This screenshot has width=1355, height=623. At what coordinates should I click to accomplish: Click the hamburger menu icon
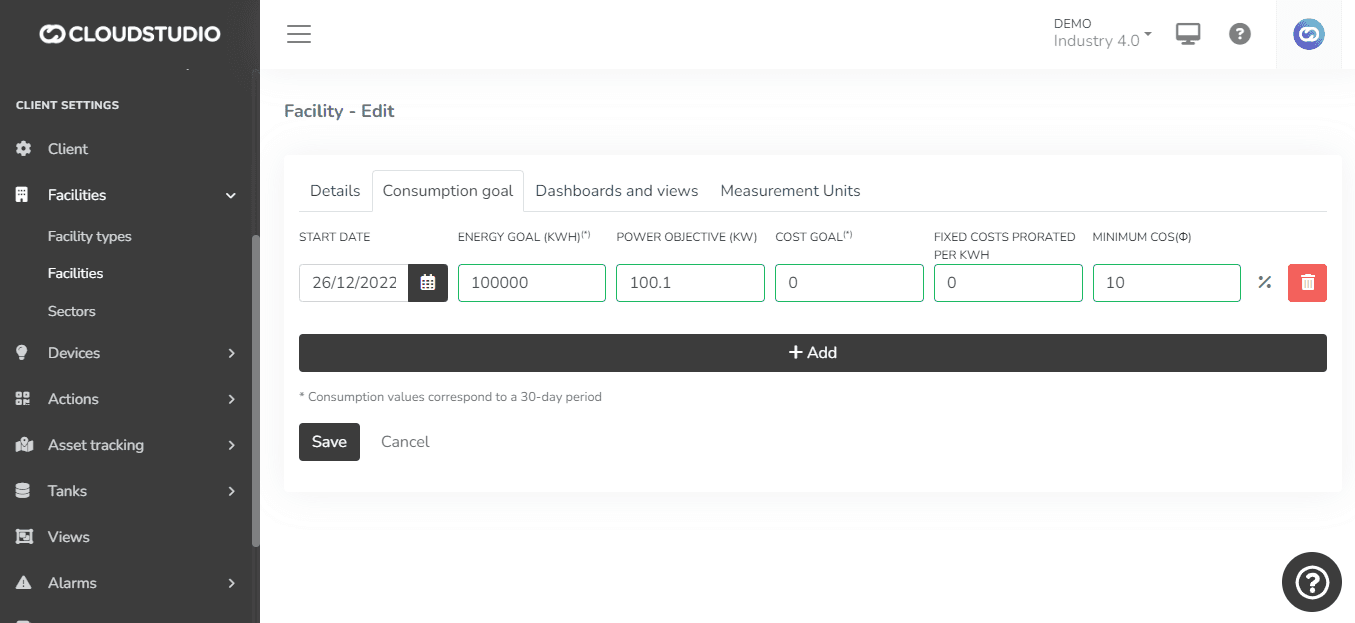point(299,34)
